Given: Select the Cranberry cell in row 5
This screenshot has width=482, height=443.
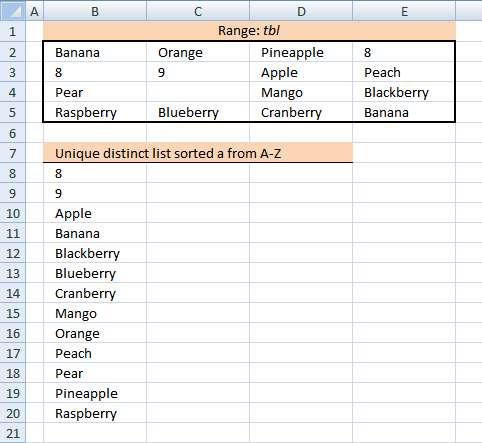Looking at the screenshot, I should (x=301, y=112).
